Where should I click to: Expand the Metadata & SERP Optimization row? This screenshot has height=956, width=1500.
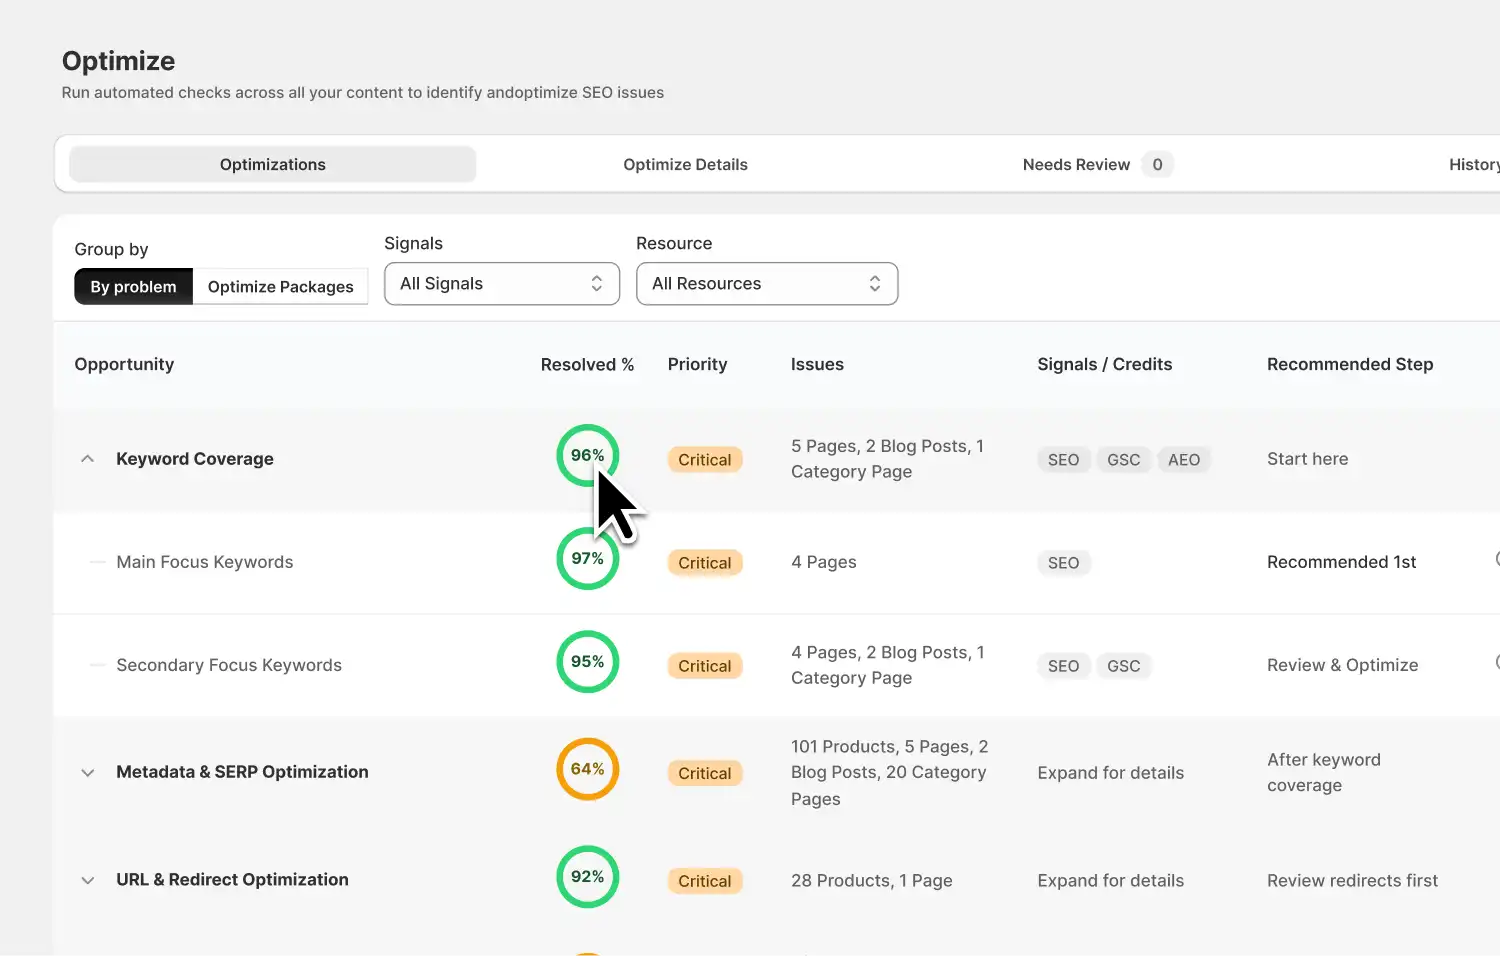(88, 772)
